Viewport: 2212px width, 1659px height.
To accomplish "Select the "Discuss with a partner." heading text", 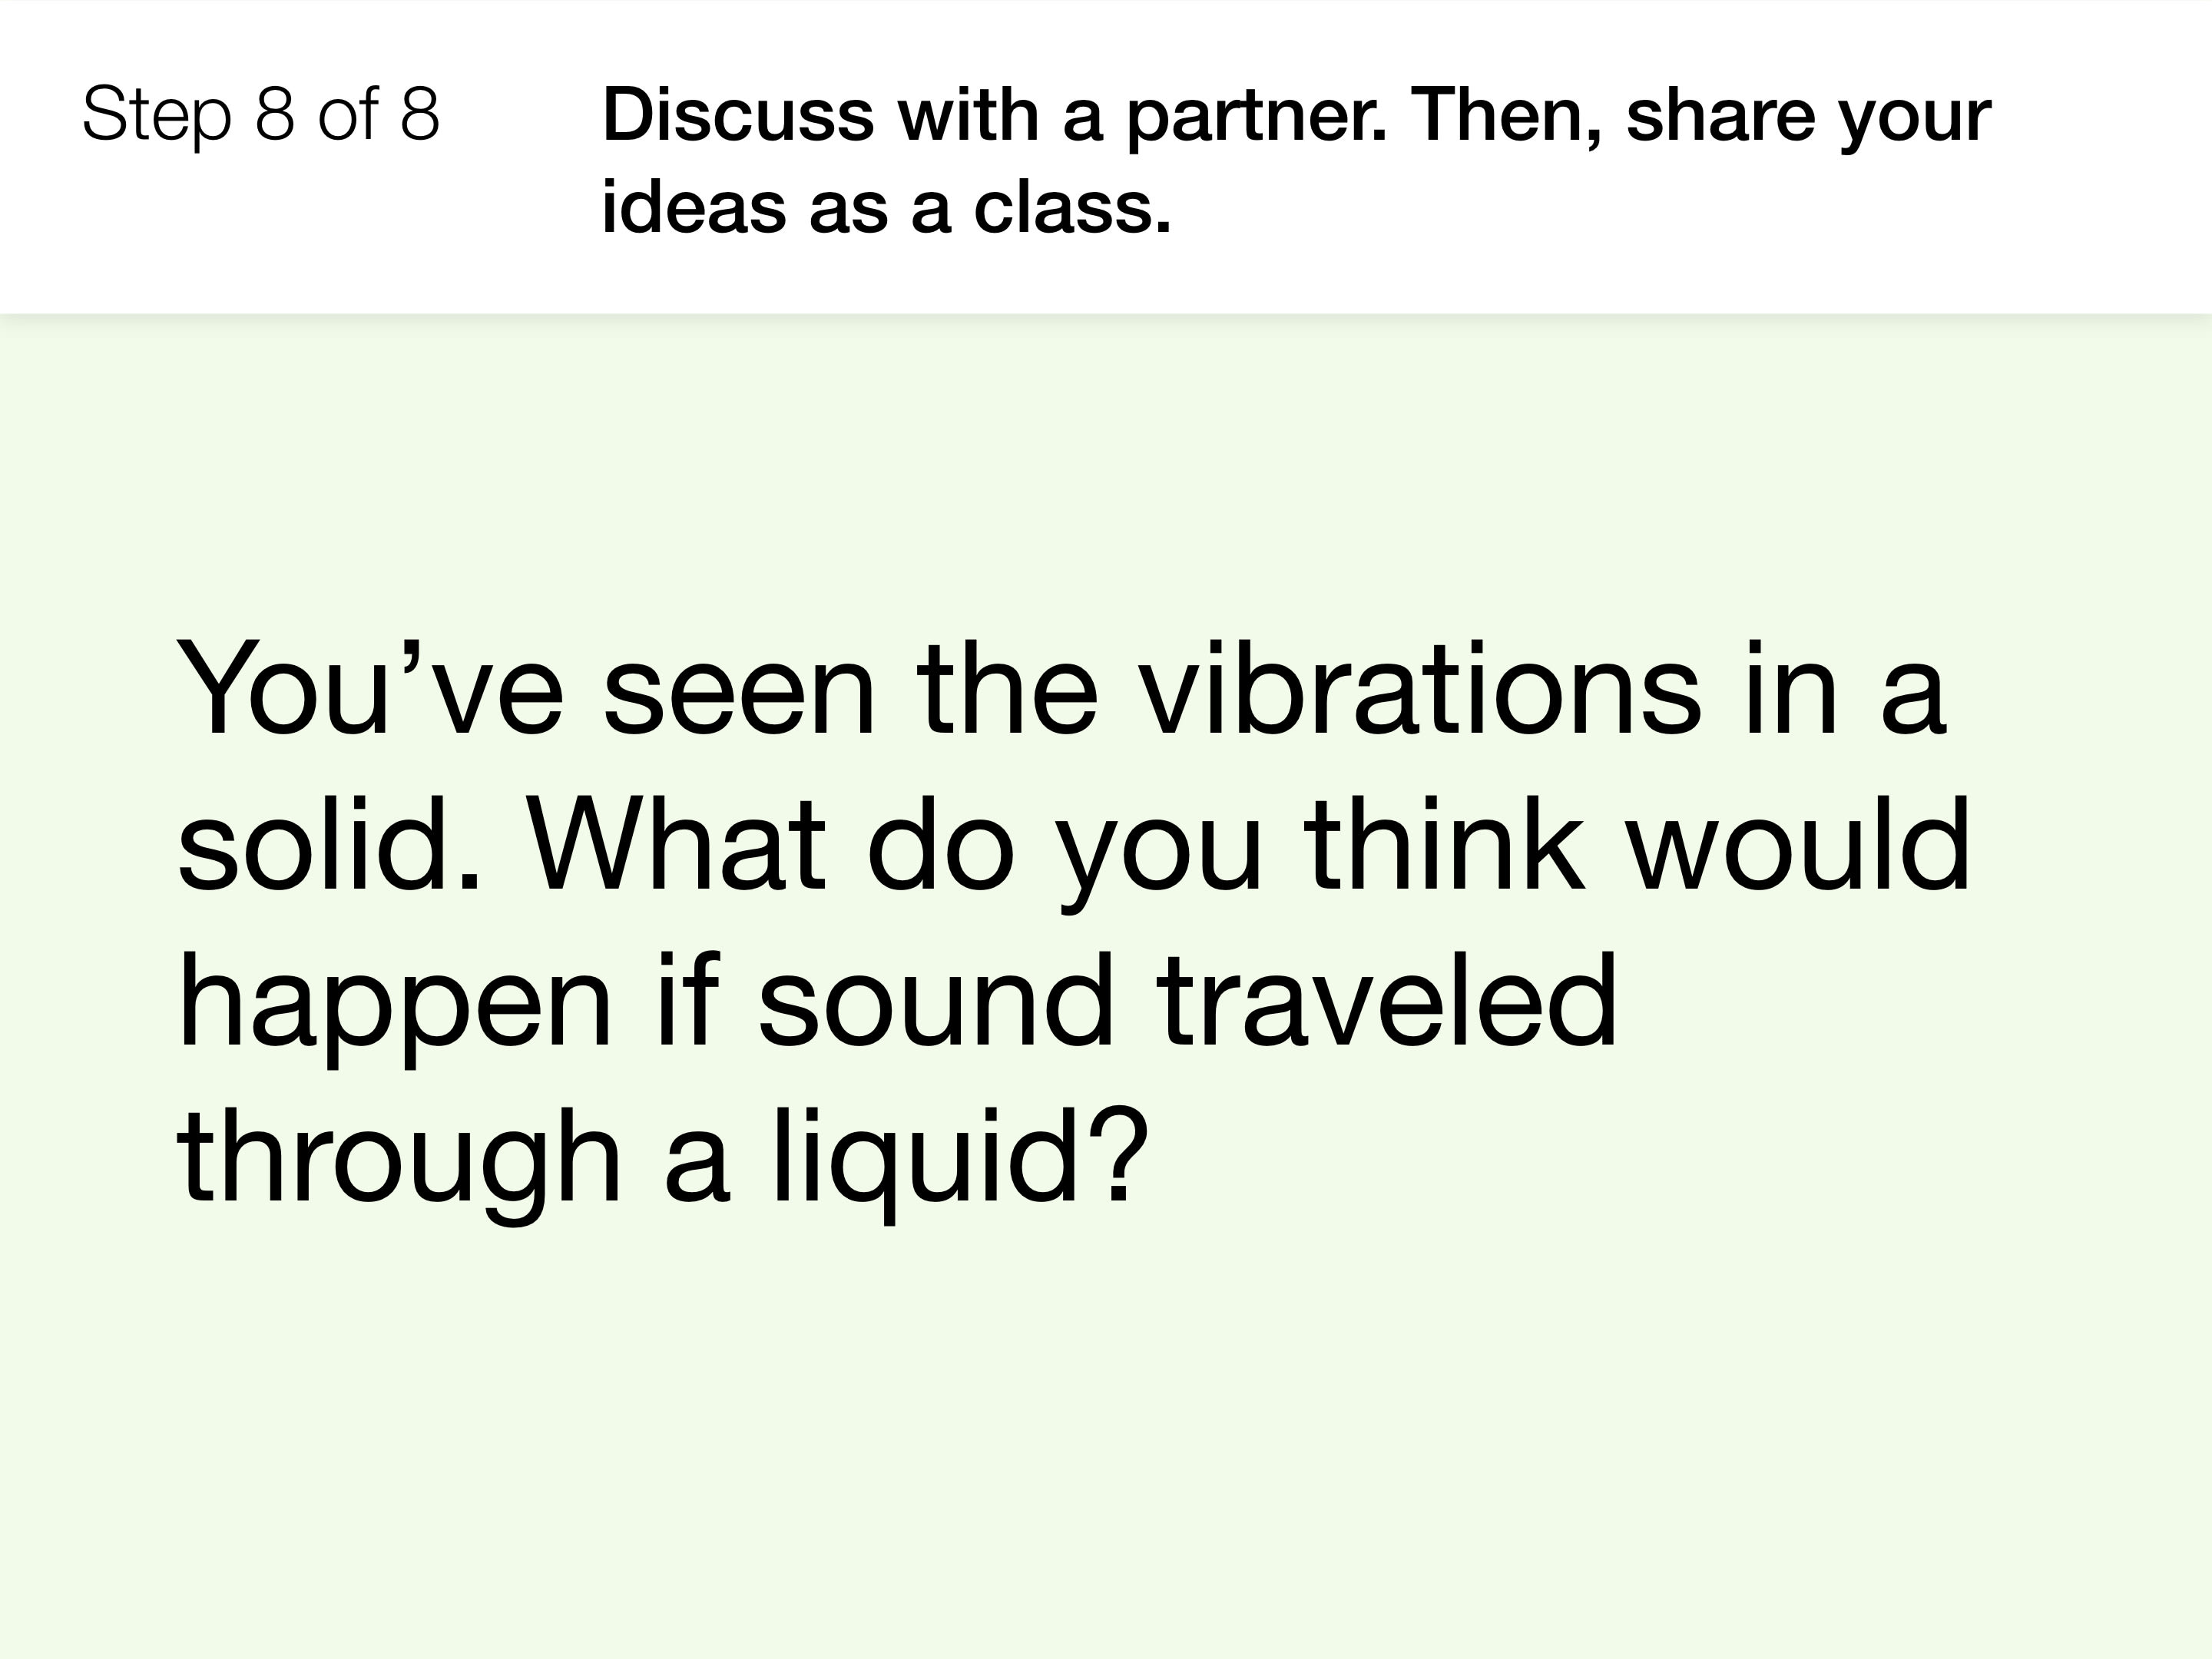I will pos(995,117).
